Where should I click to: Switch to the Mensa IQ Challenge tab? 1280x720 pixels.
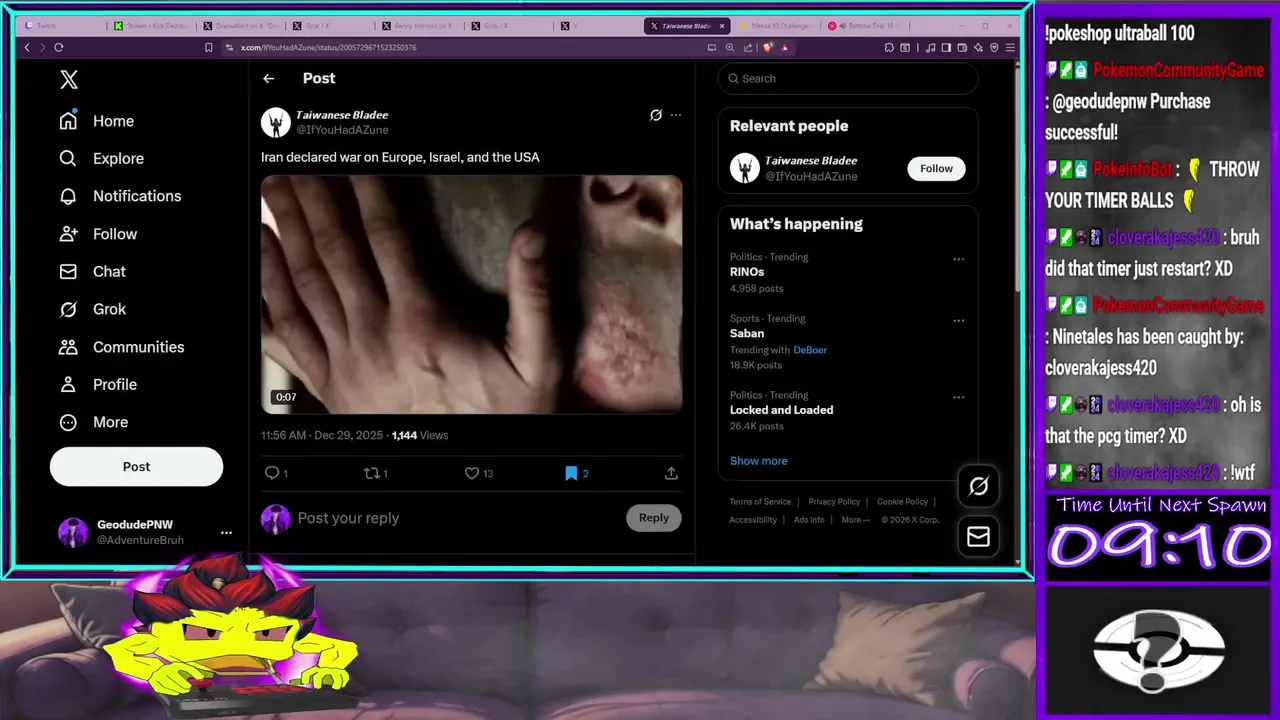[777, 26]
